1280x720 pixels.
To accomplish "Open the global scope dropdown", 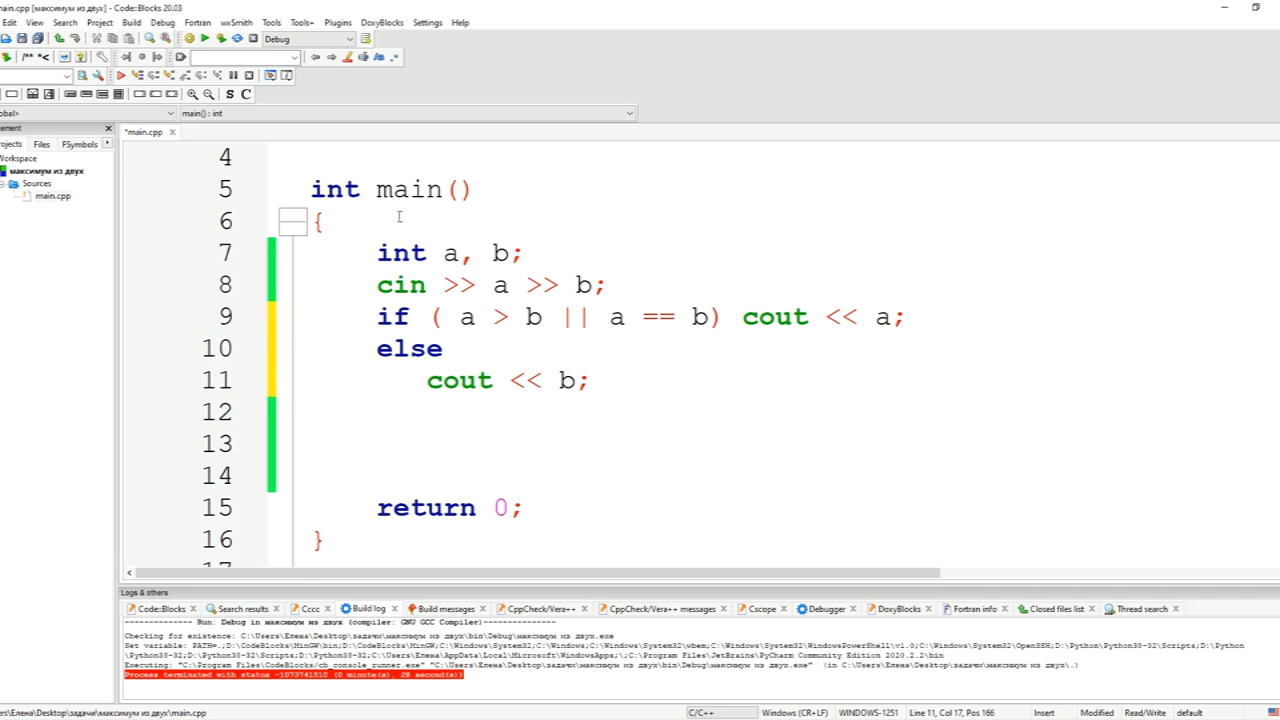I will (88, 113).
